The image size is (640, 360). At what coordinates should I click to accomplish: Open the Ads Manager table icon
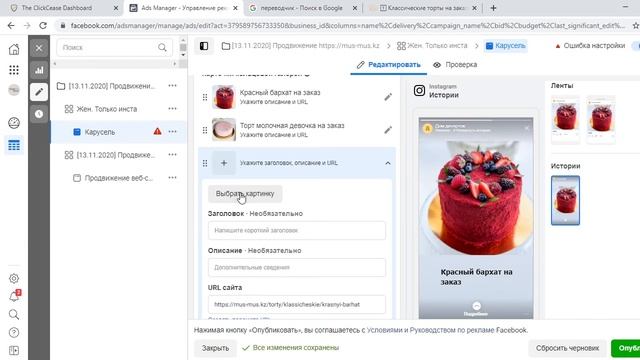pyautogui.click(x=14, y=145)
